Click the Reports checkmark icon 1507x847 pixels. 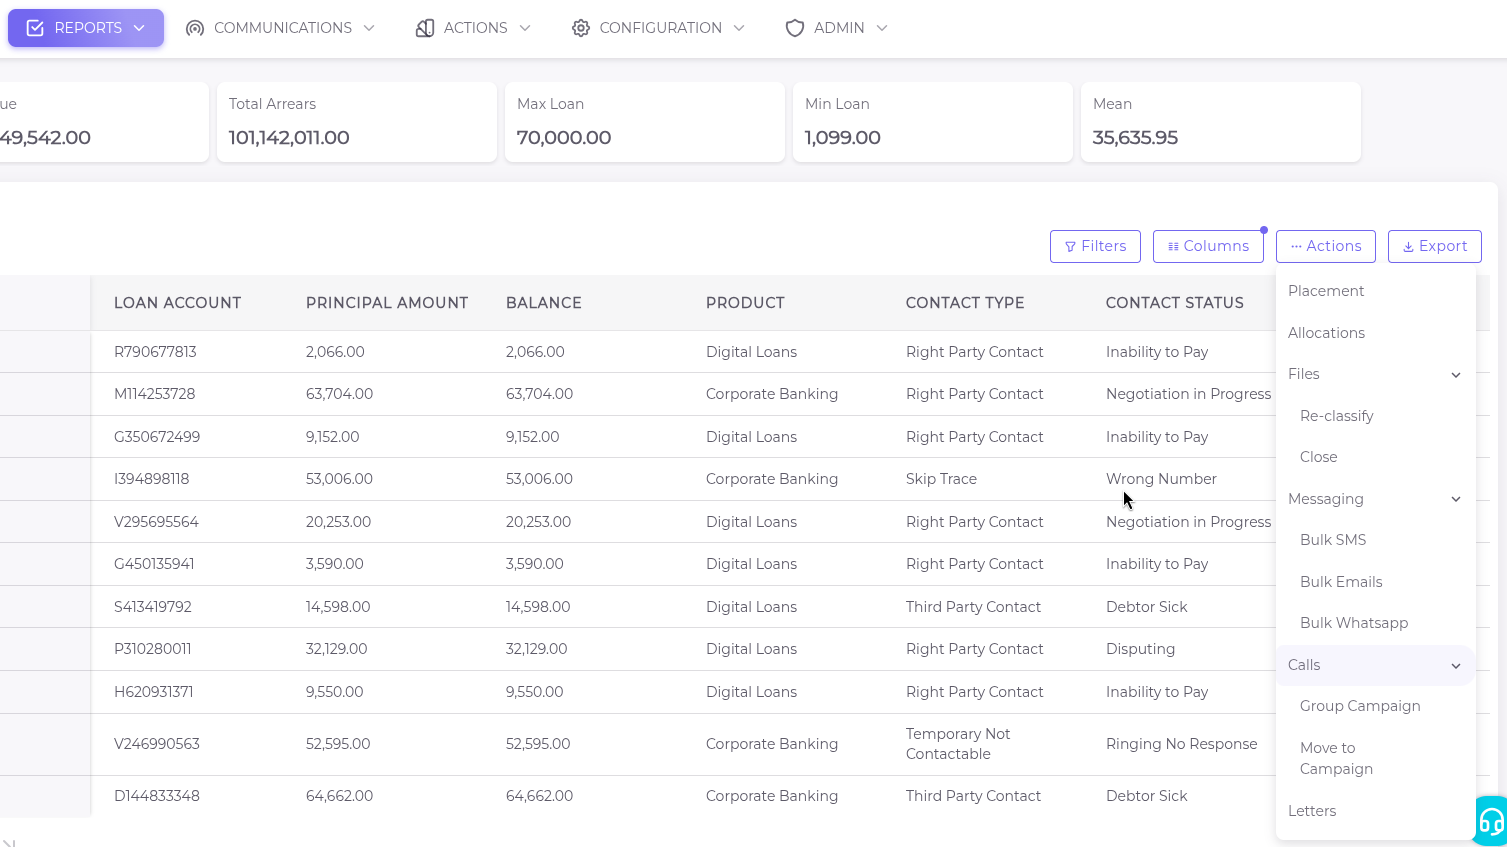(35, 28)
